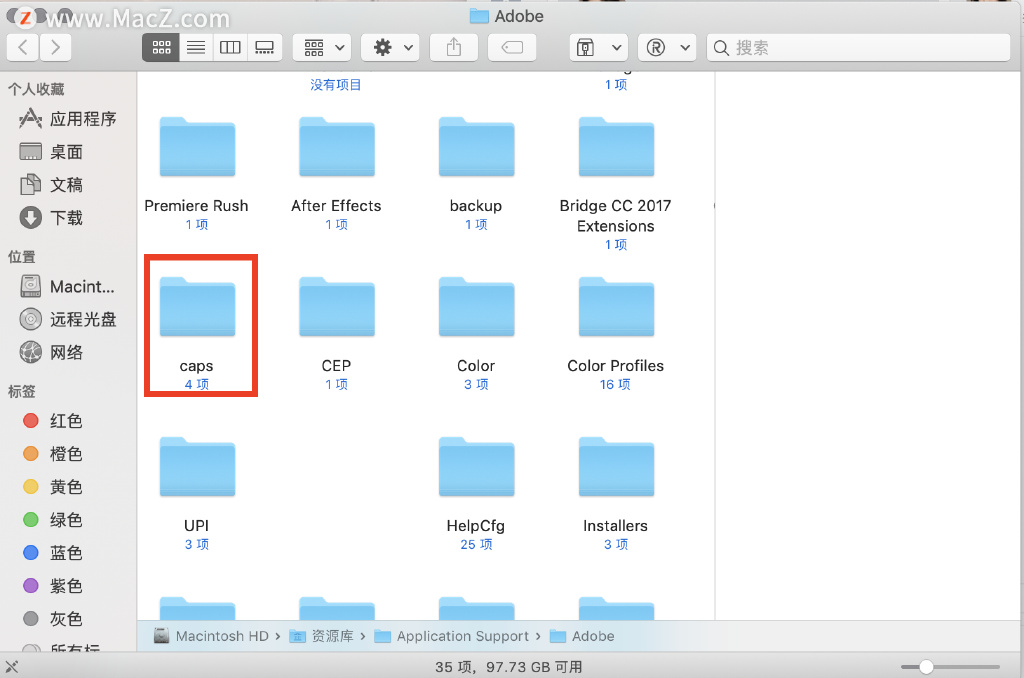Open the dropdown left of the R dropdown

[599, 47]
